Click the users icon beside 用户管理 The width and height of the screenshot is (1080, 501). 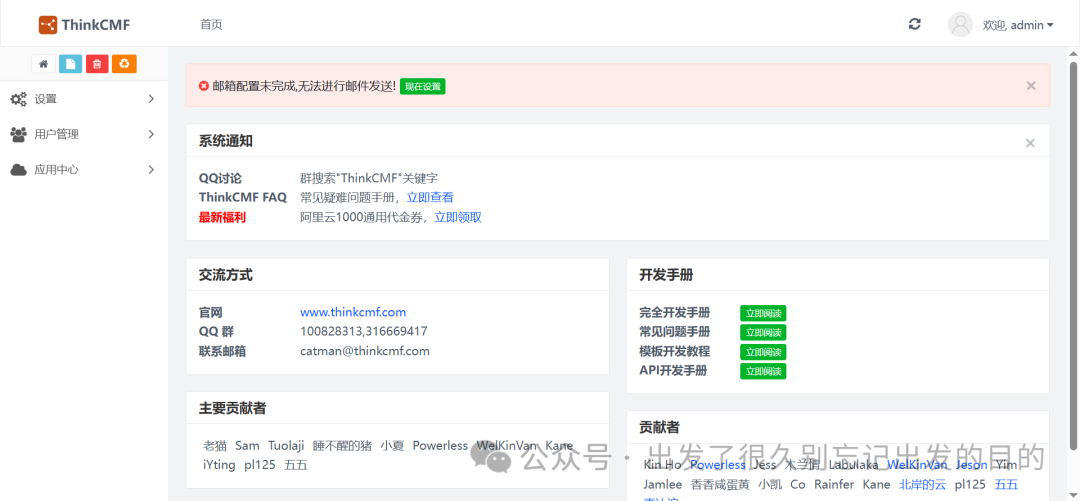coord(19,134)
